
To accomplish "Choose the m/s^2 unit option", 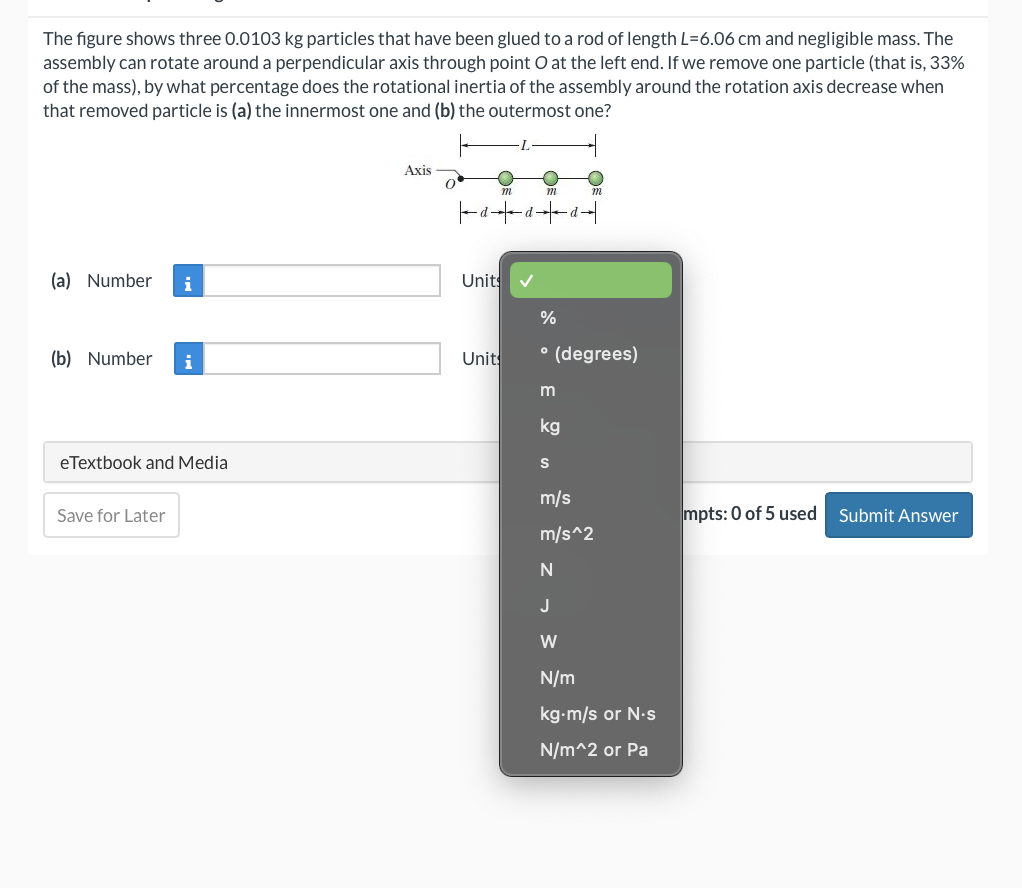I will (566, 534).
